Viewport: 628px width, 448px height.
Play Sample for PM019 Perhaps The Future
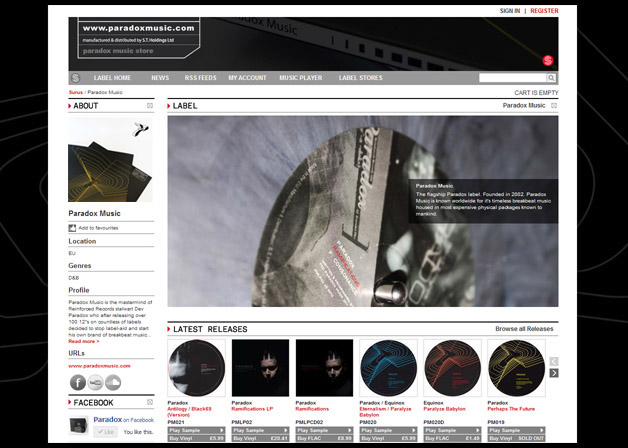pyautogui.click(x=516, y=430)
